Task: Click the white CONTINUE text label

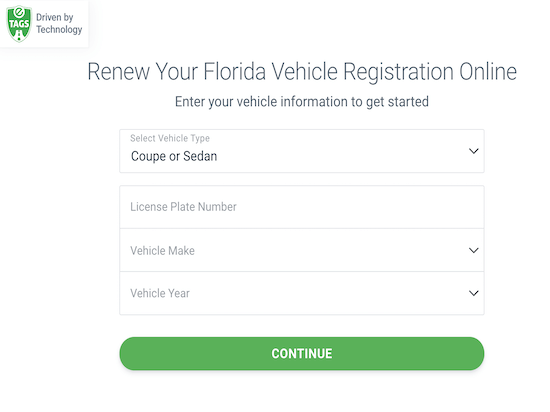Action: tap(302, 353)
